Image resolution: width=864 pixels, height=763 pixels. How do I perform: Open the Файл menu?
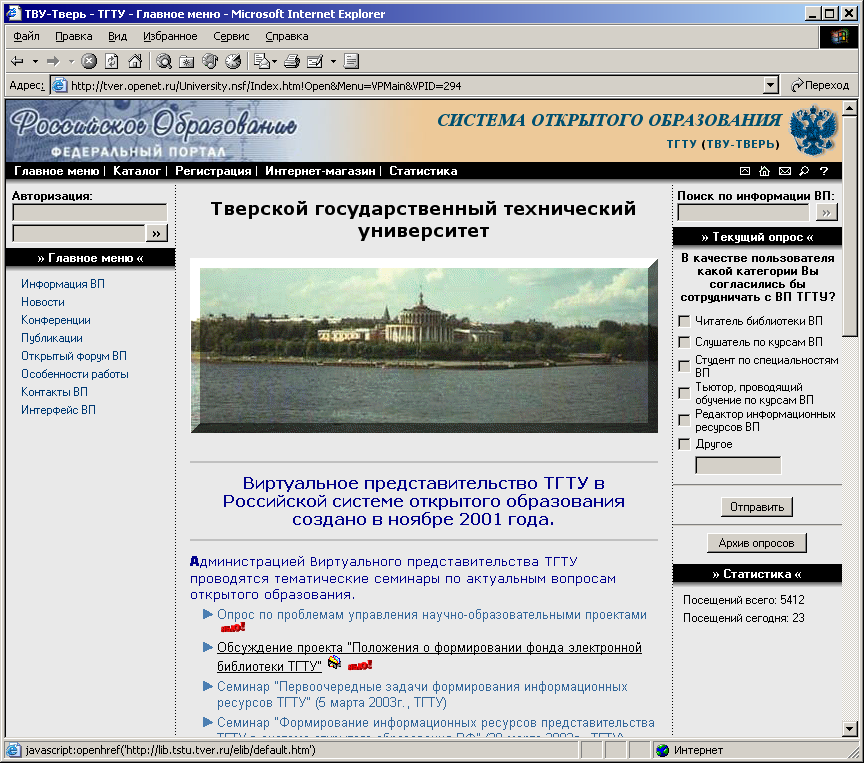(26, 36)
